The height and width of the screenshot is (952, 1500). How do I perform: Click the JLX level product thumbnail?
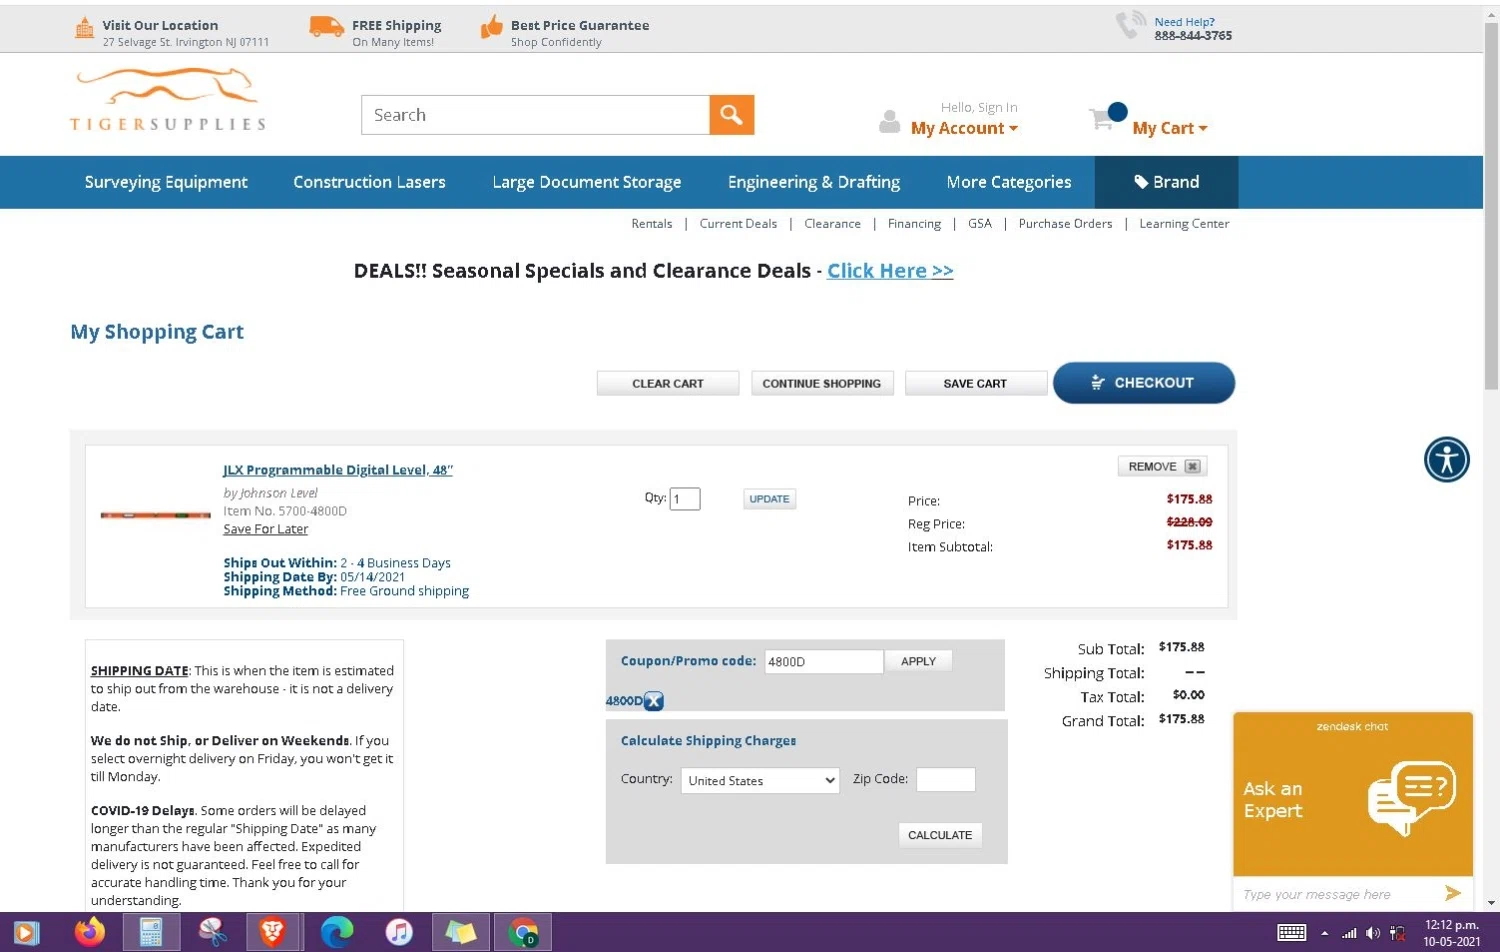(155, 515)
